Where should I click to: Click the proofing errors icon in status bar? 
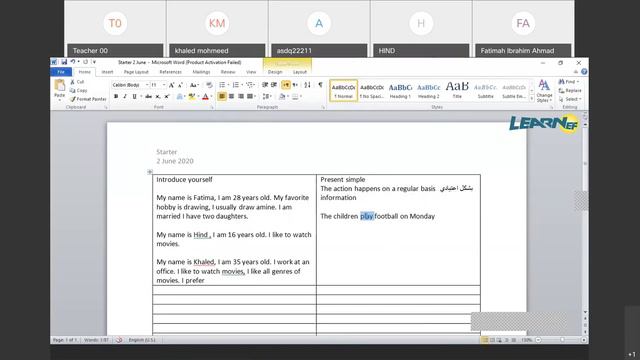point(119,340)
